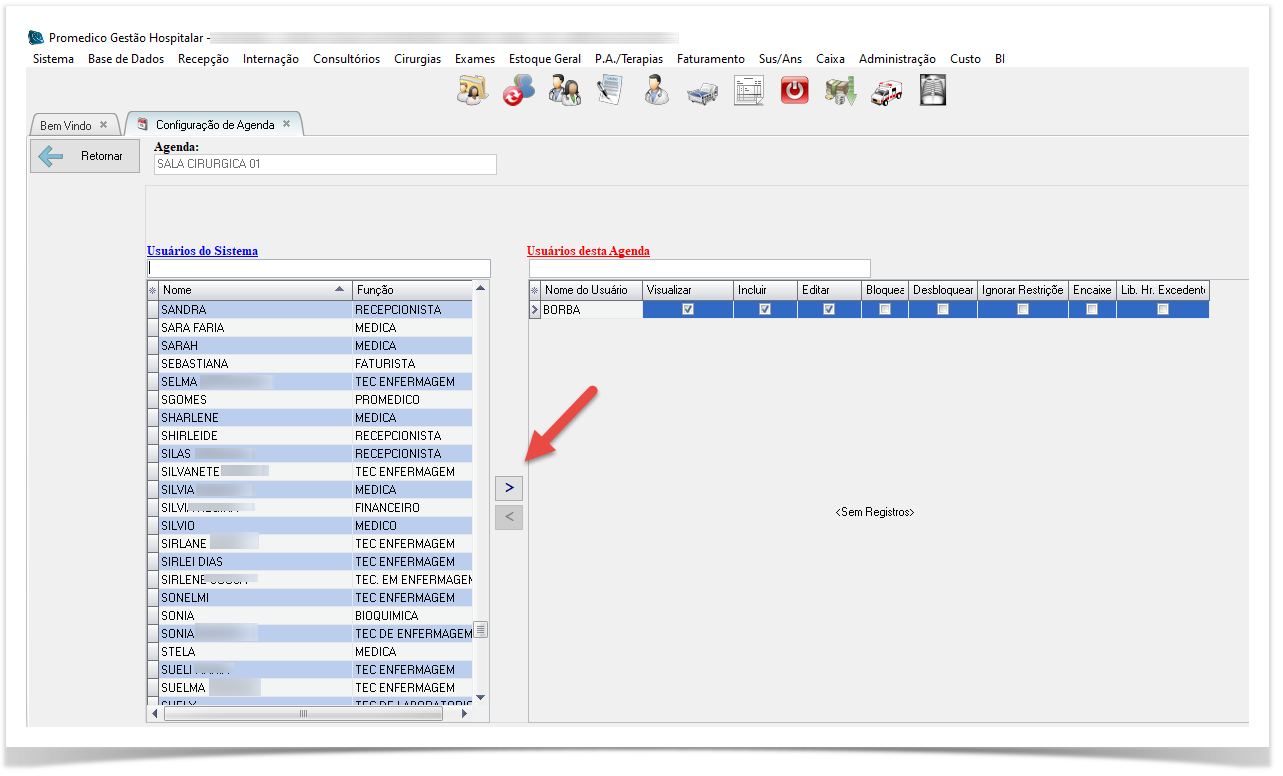Screen dimensions: 1283x776
Task: Click the up arrow of user list scrollbar
Action: pyautogui.click(x=480, y=289)
